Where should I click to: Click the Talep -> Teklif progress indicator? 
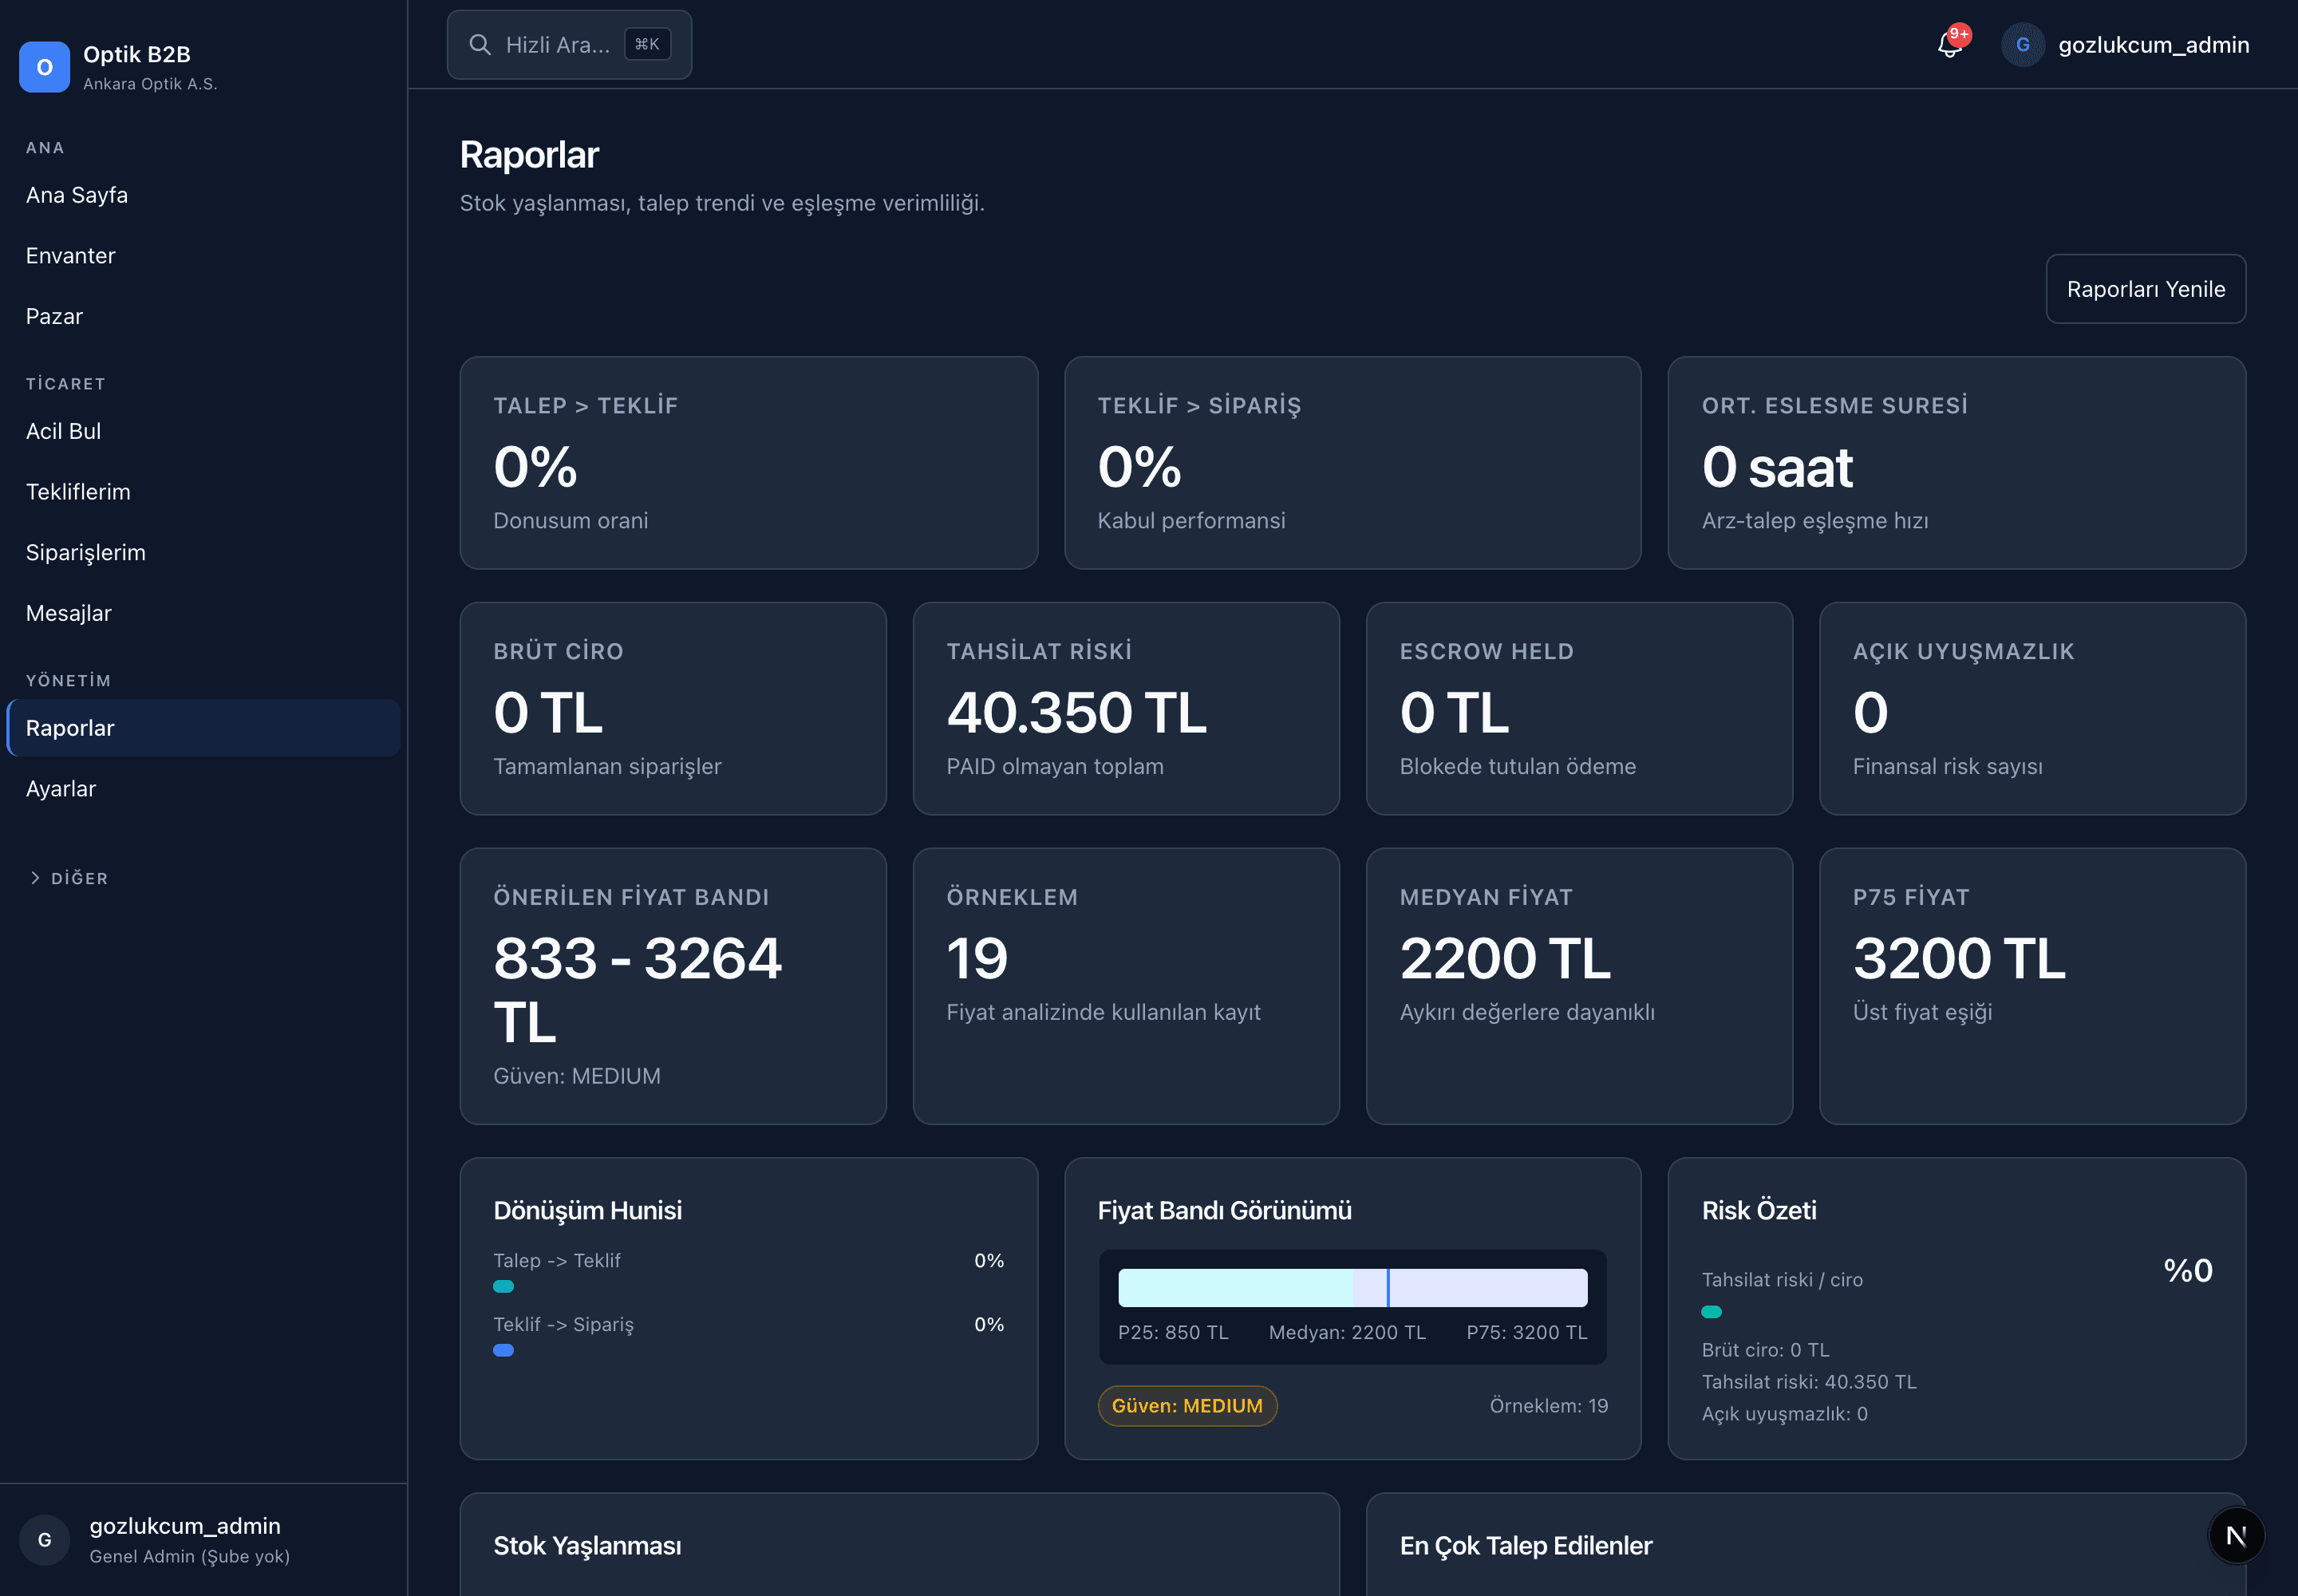tap(503, 1287)
